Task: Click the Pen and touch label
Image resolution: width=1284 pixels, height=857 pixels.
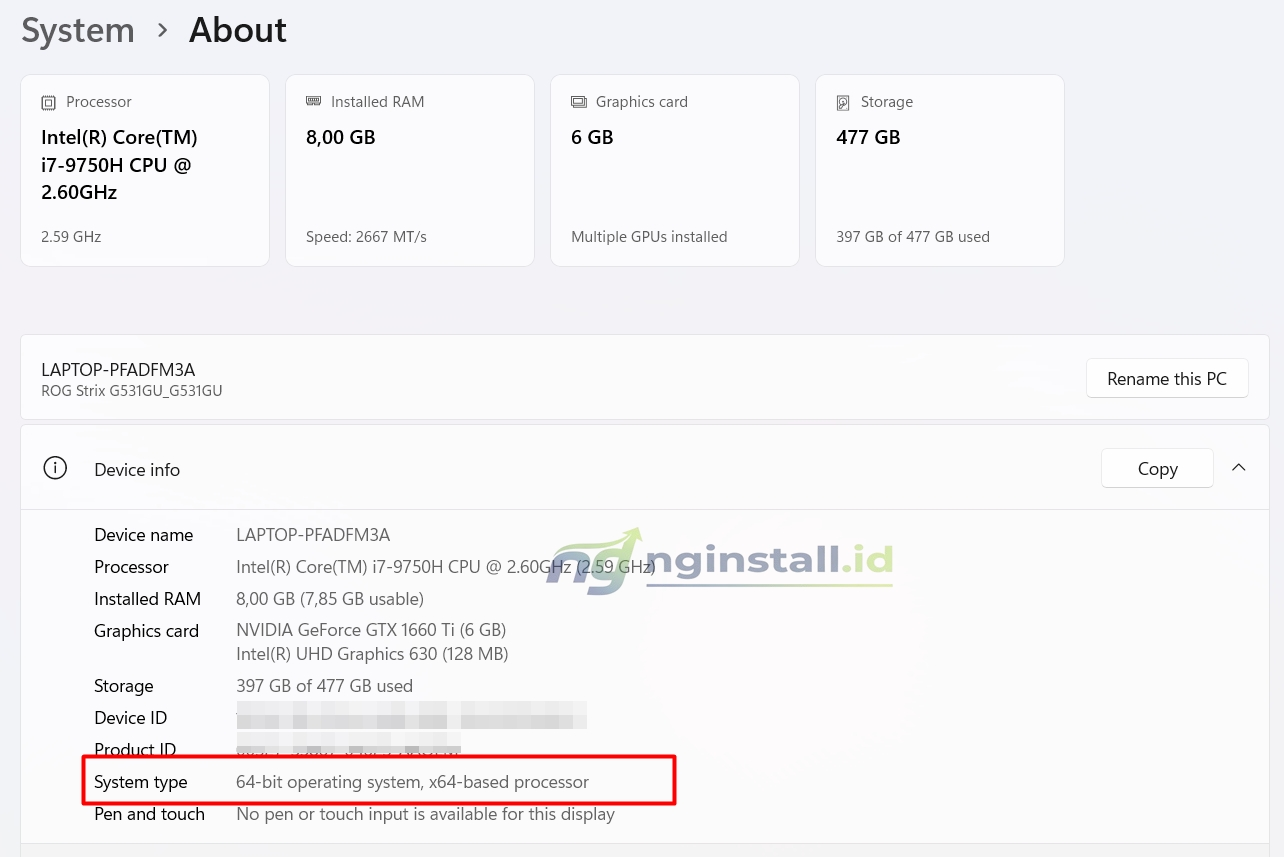Action: [149, 814]
